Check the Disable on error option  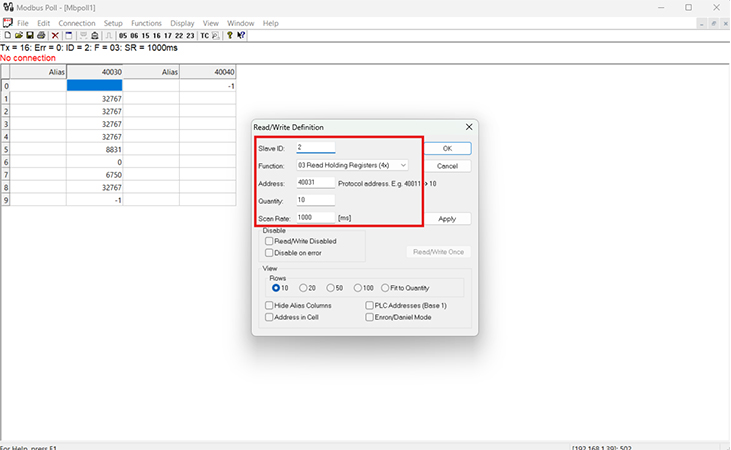(269, 253)
